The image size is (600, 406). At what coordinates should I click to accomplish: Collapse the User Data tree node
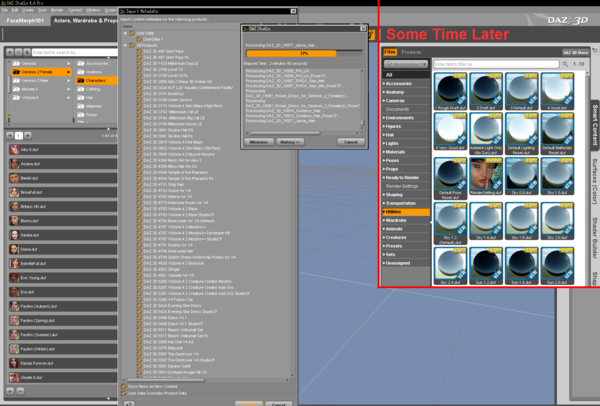tap(125, 33)
